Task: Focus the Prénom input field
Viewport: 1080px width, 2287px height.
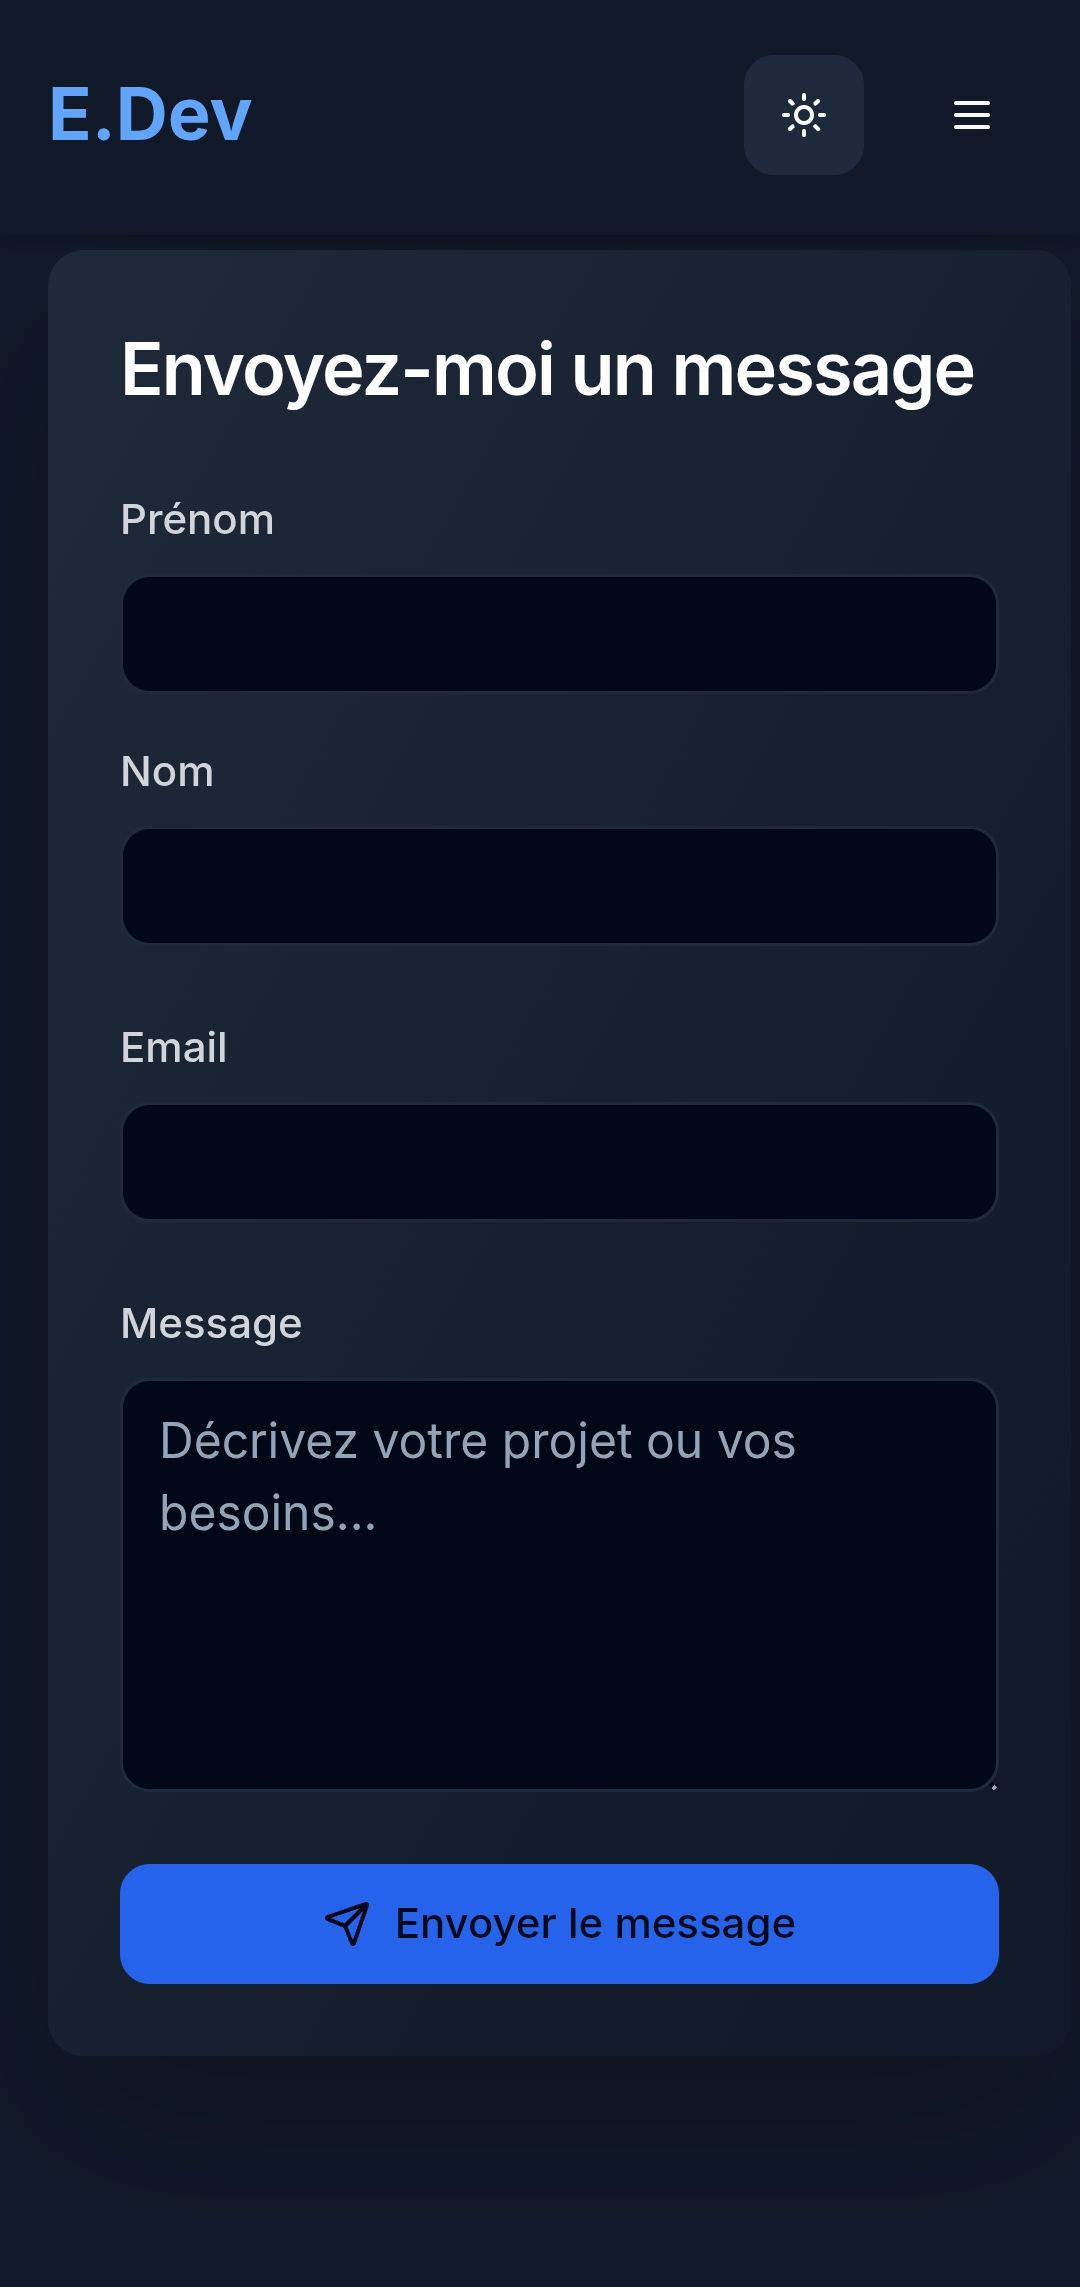Action: tap(559, 634)
